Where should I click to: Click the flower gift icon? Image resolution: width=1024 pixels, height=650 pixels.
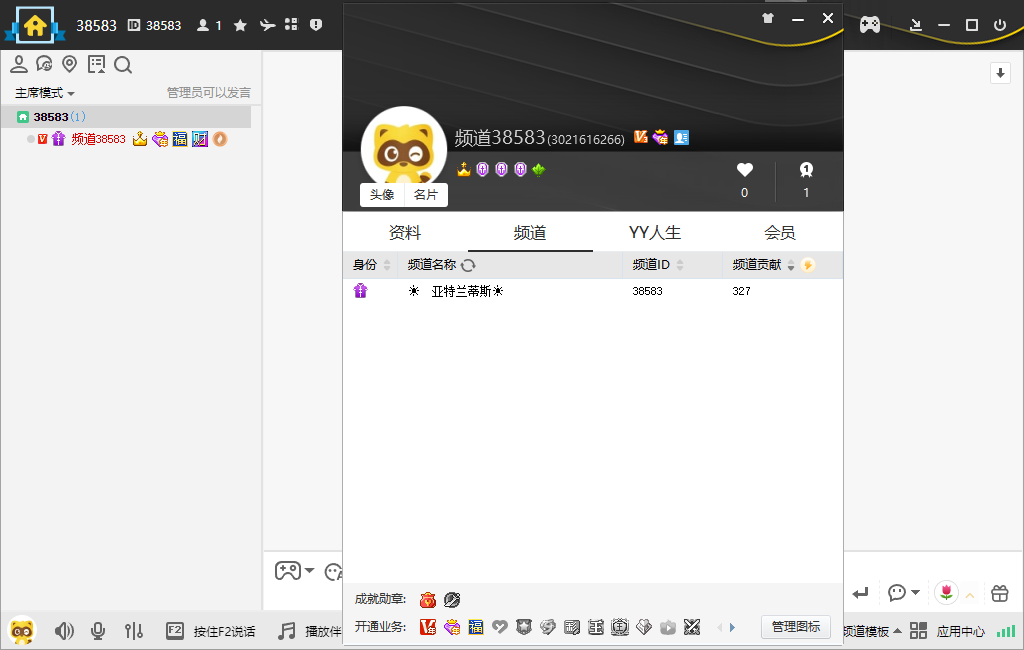[946, 593]
